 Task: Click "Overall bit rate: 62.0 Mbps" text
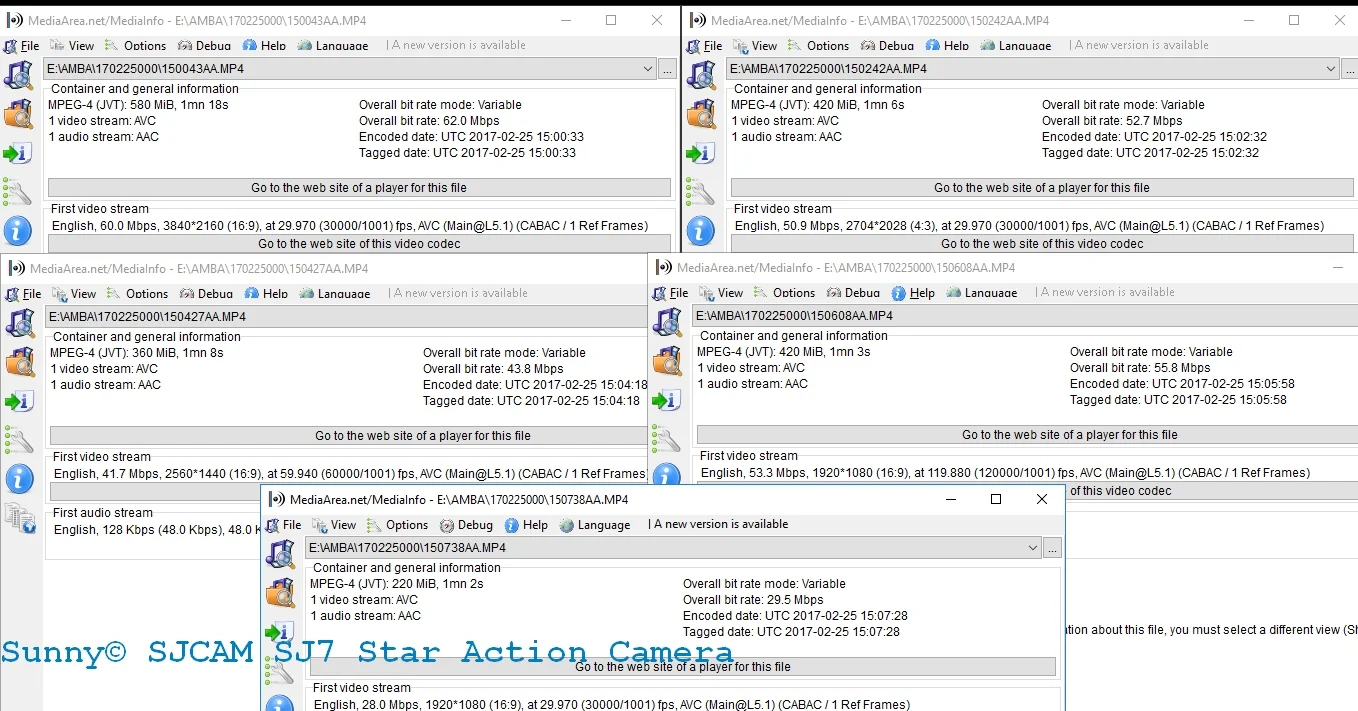(429, 121)
